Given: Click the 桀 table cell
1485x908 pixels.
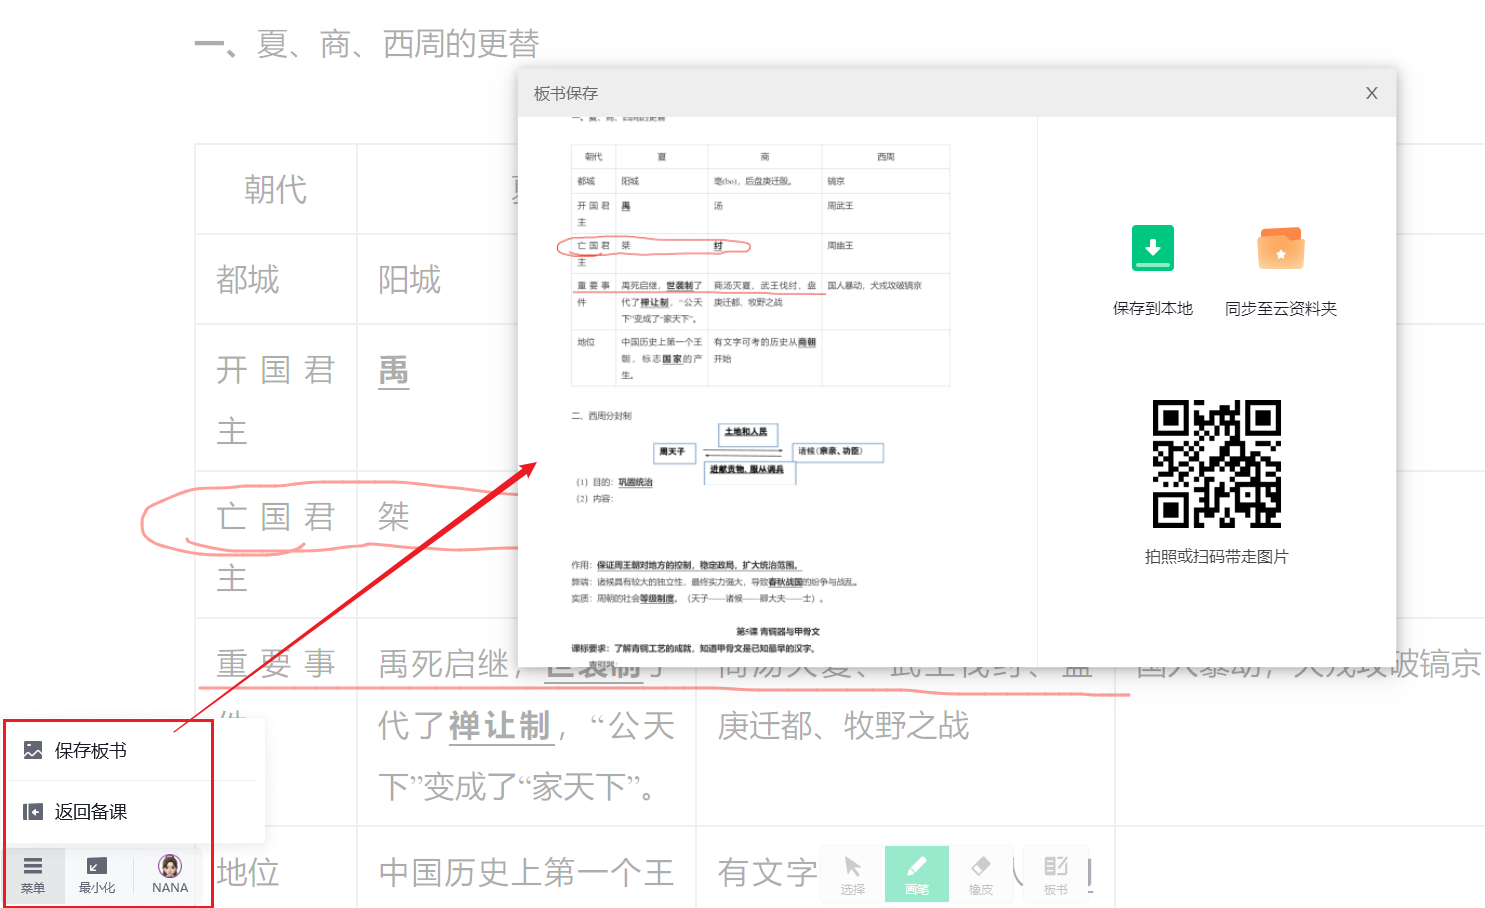Looking at the screenshot, I should click(393, 517).
